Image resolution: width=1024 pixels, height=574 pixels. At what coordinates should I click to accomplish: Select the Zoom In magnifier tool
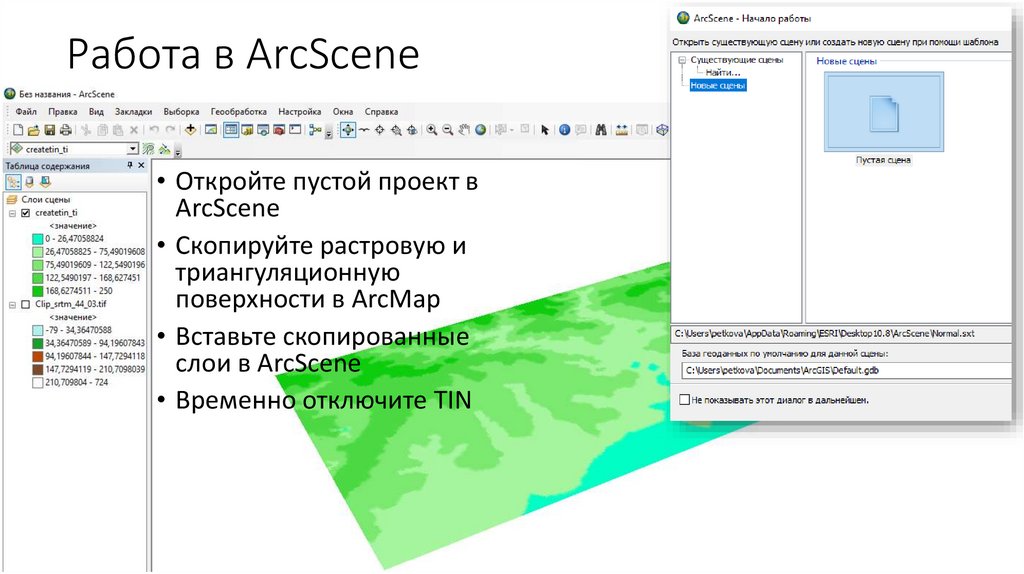click(x=432, y=130)
